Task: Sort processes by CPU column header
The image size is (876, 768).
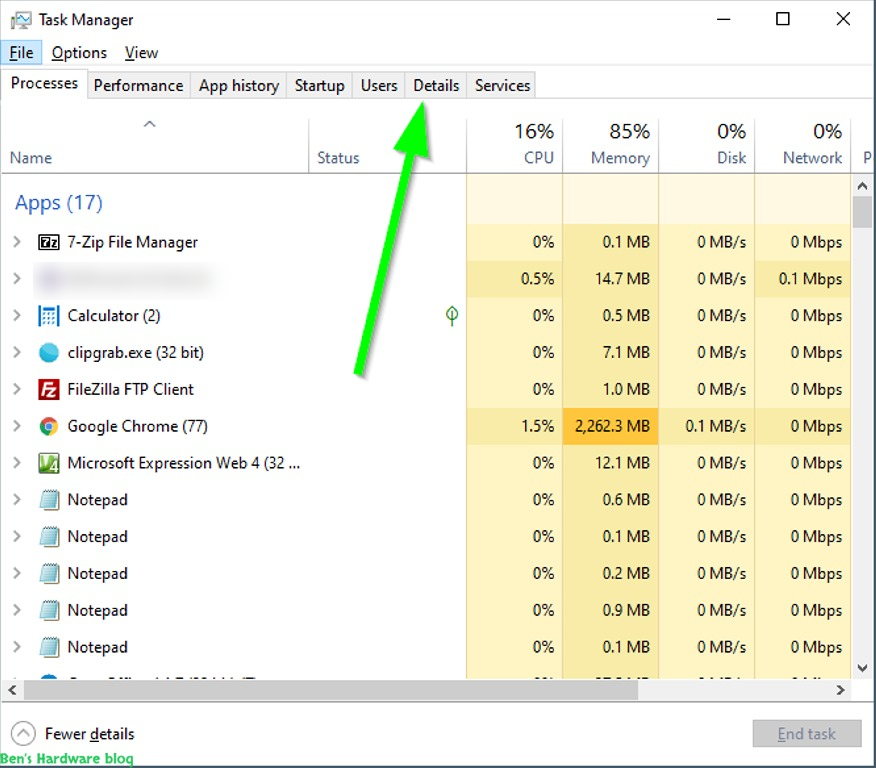Action: pyautogui.click(x=515, y=145)
